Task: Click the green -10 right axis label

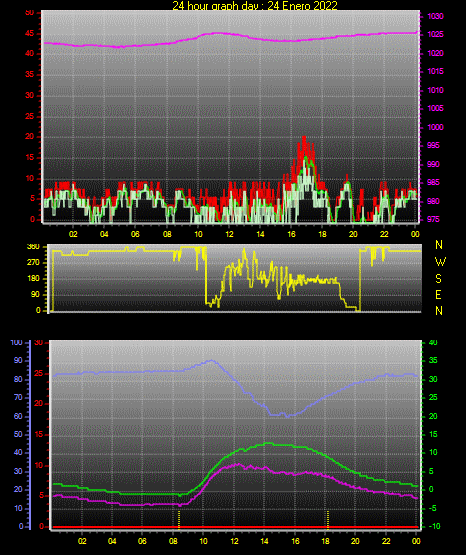Action: point(434,526)
